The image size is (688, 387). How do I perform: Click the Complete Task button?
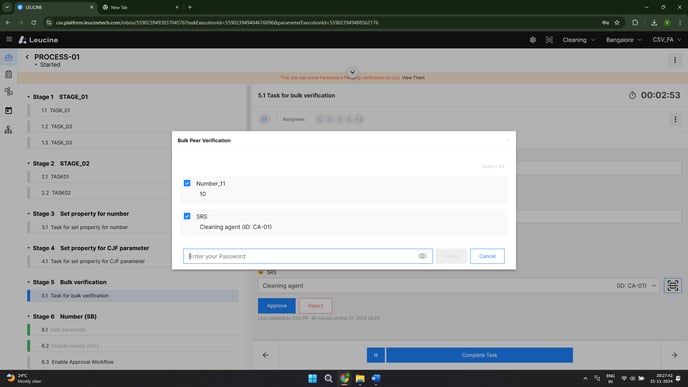tap(479, 355)
